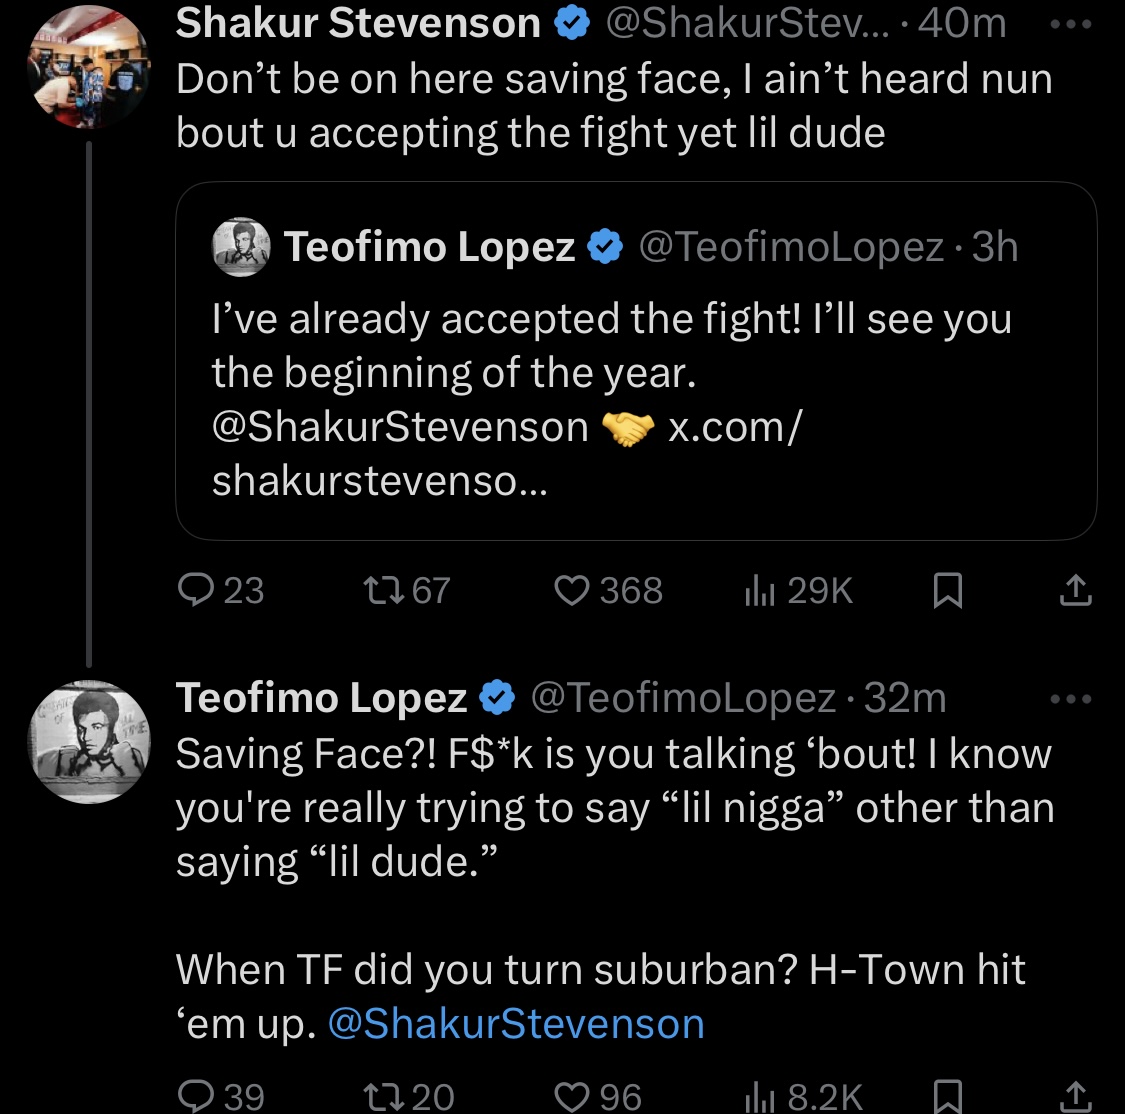Screen dimensions: 1125x1114
Task: Open the Shakur Stevenson display name
Action: 358,24
